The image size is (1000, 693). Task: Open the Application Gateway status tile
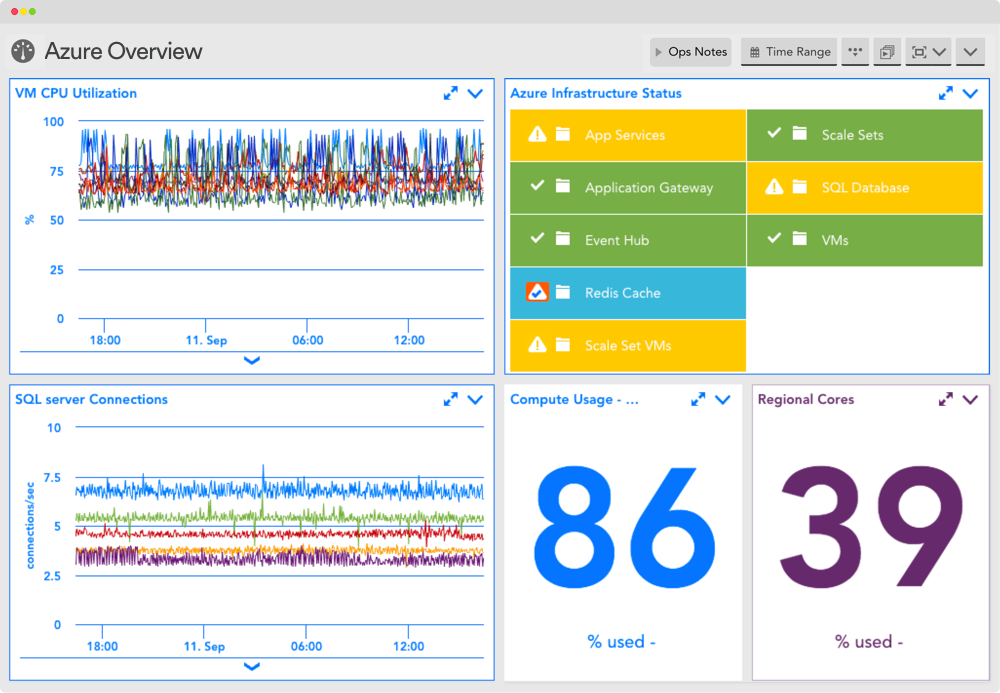628,187
